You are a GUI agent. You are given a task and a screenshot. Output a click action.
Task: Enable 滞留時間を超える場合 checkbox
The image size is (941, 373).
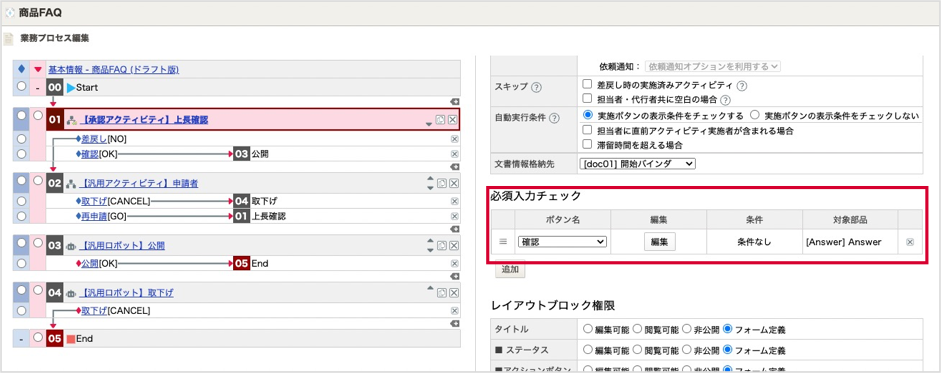point(588,144)
